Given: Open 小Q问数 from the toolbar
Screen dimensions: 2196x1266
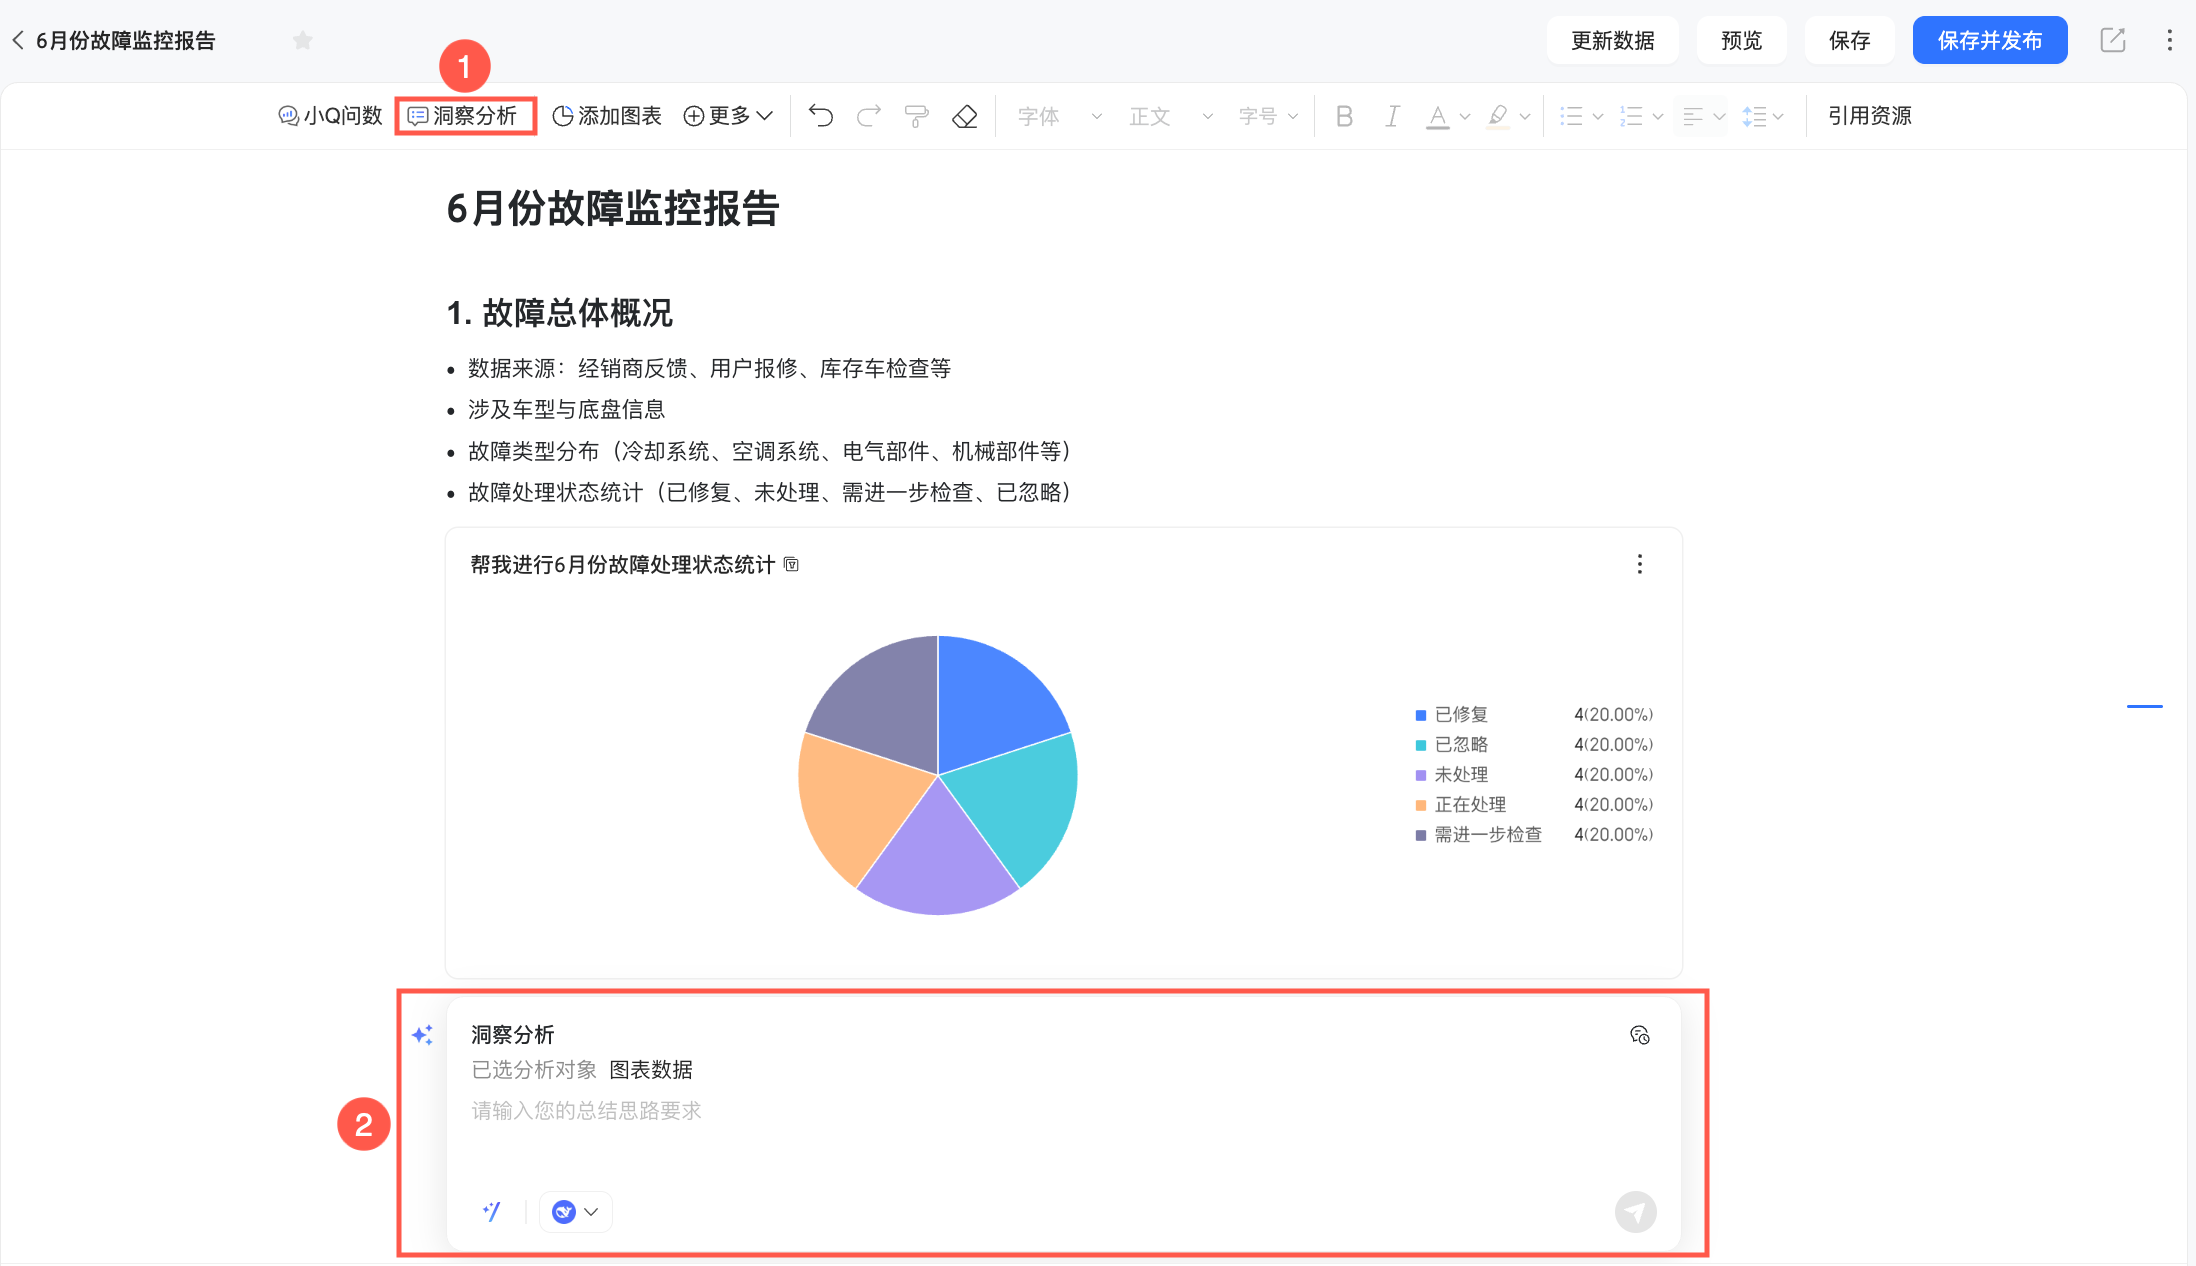Looking at the screenshot, I should [331, 116].
